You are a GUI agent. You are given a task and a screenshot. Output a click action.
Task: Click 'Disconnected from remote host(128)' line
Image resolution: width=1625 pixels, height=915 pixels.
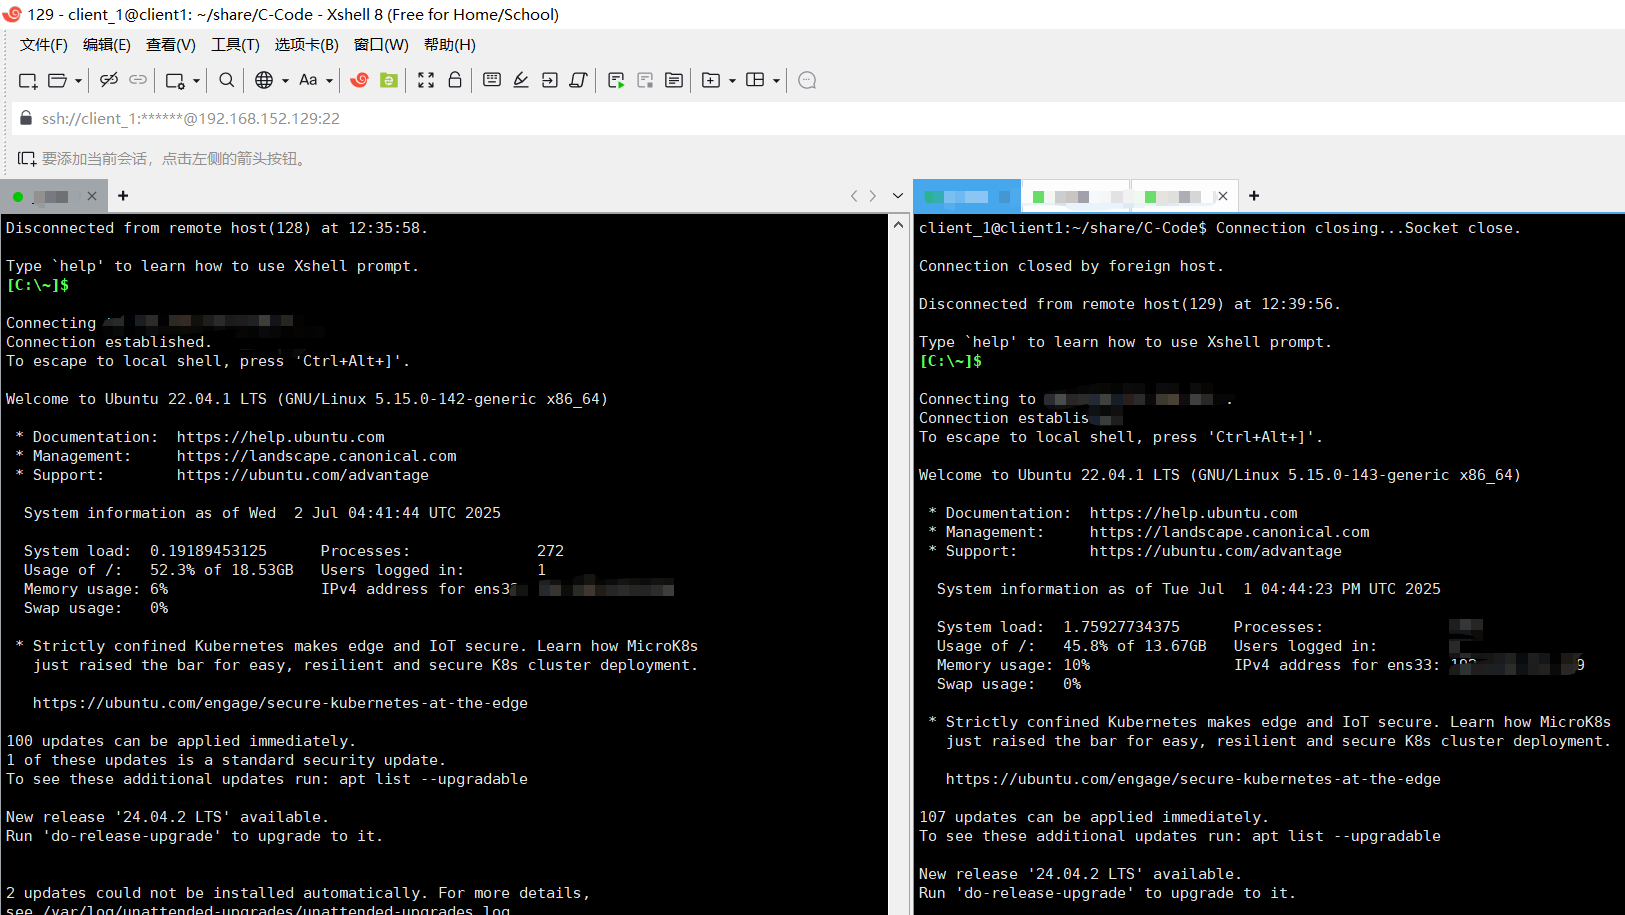(217, 228)
